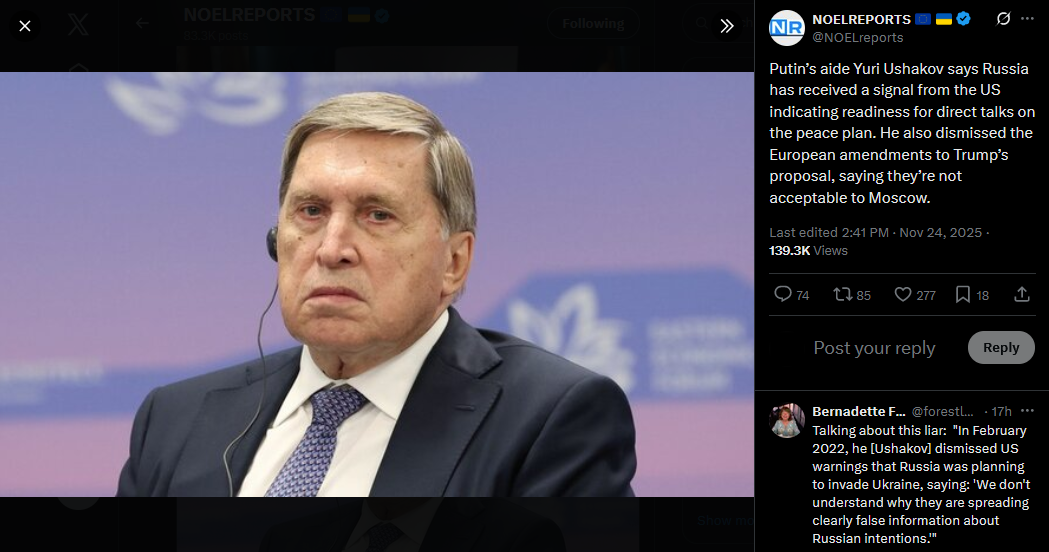Screen dimensions: 1049x552
Task: Open the share icon menu
Action: coord(1022,294)
